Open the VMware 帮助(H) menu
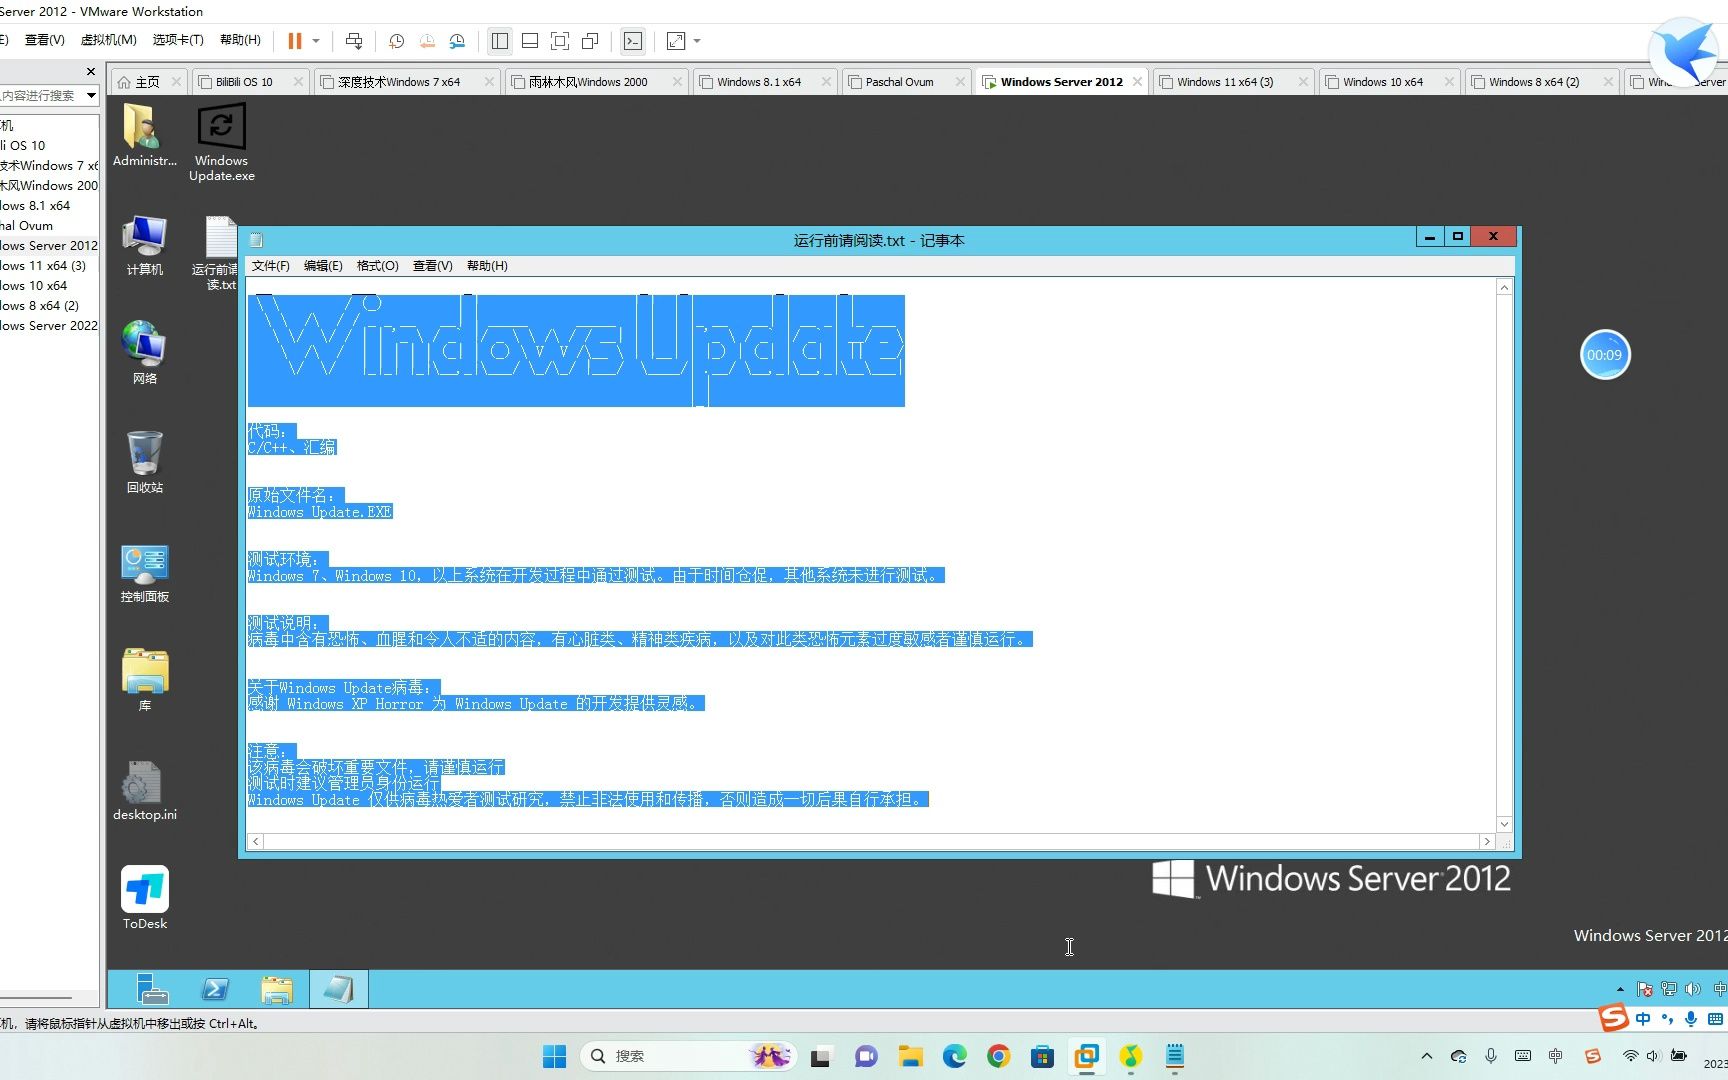This screenshot has height=1080, width=1728. pyautogui.click(x=240, y=40)
